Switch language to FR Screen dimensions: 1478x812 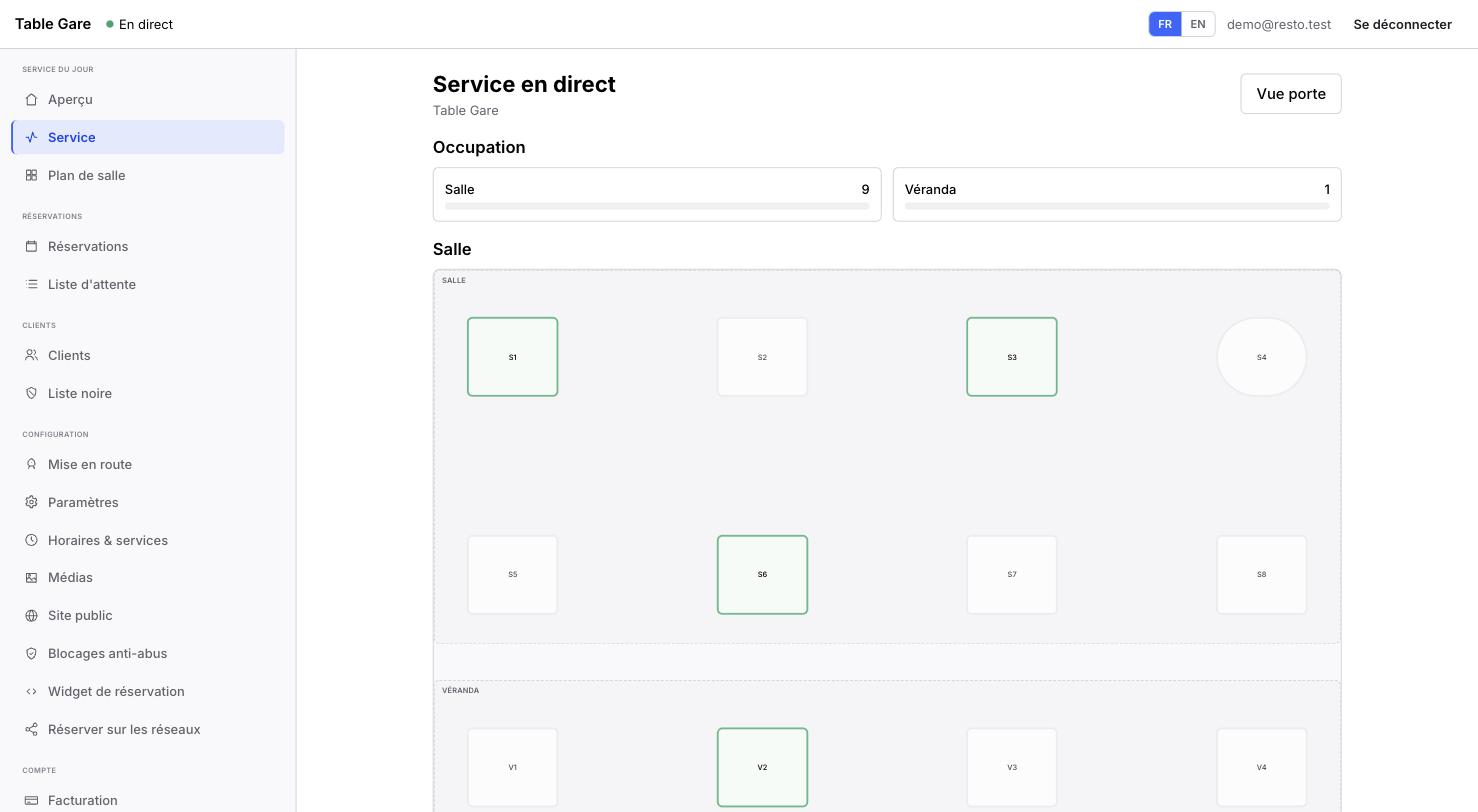[1165, 24]
